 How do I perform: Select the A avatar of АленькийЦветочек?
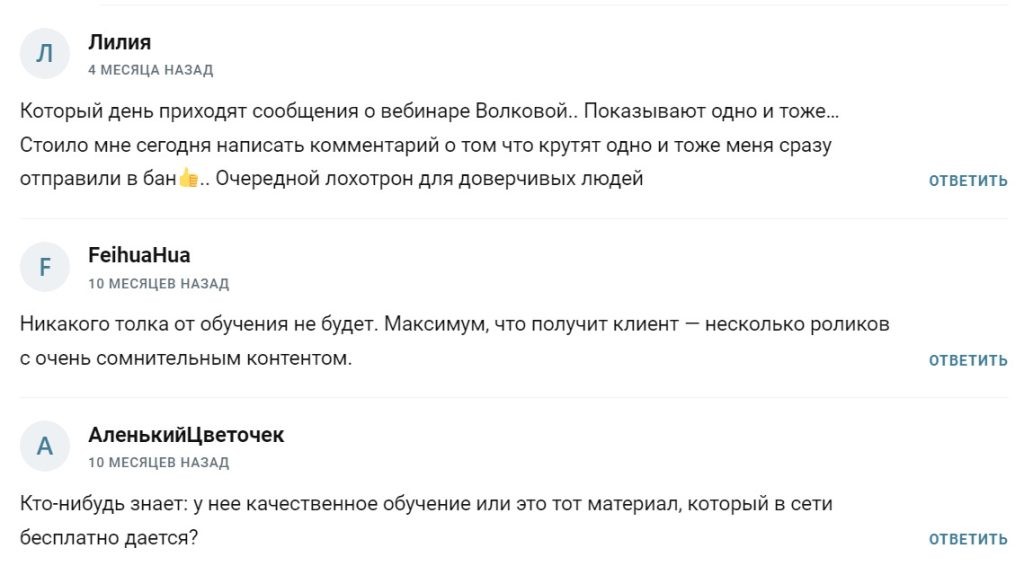pyautogui.click(x=44, y=447)
